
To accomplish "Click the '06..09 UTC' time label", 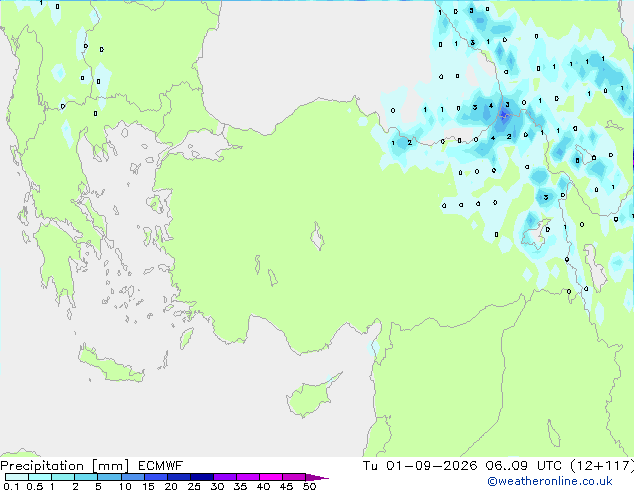I will [x=523, y=466].
